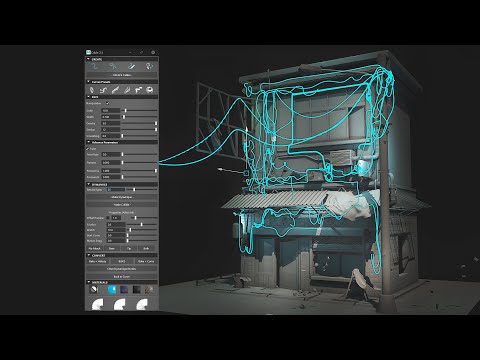The image size is (480, 360).
Task: Click the Base button in Dynamics row
Action: (x=112, y=248)
